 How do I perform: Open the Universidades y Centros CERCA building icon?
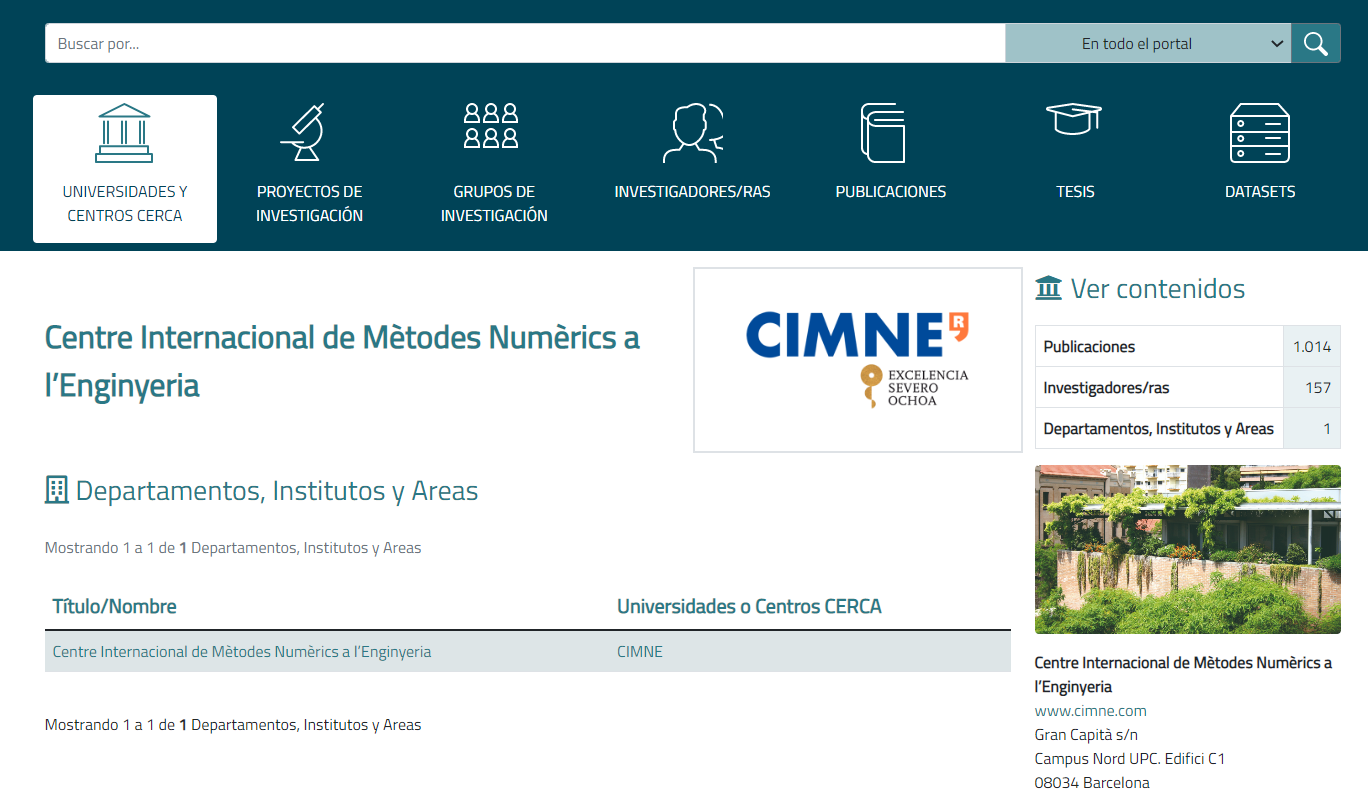(124, 133)
